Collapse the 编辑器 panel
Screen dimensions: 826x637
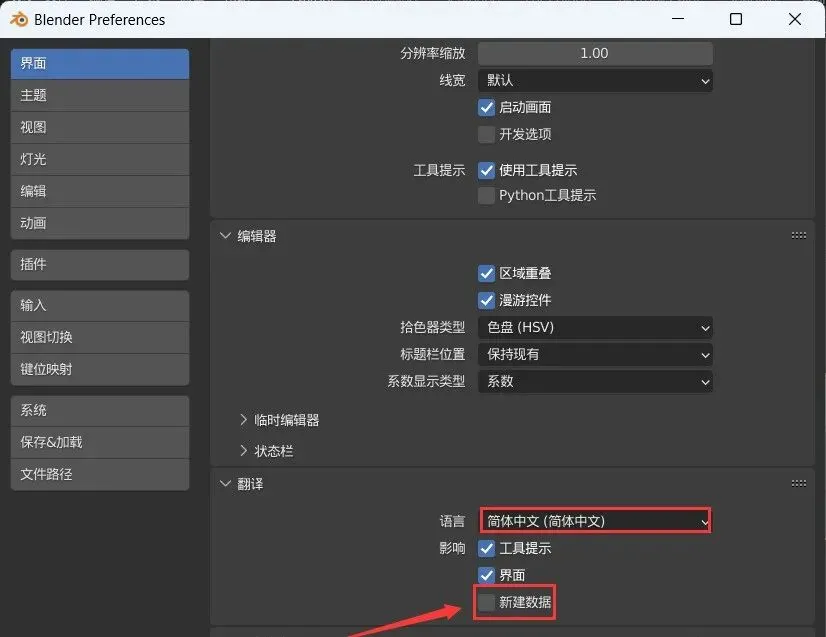click(x=225, y=236)
